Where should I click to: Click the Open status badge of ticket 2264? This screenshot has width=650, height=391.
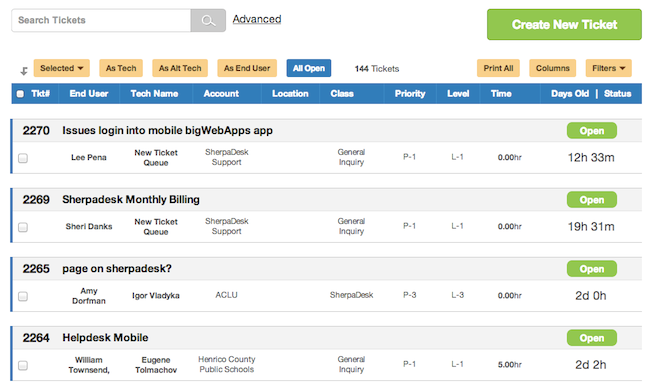592,338
